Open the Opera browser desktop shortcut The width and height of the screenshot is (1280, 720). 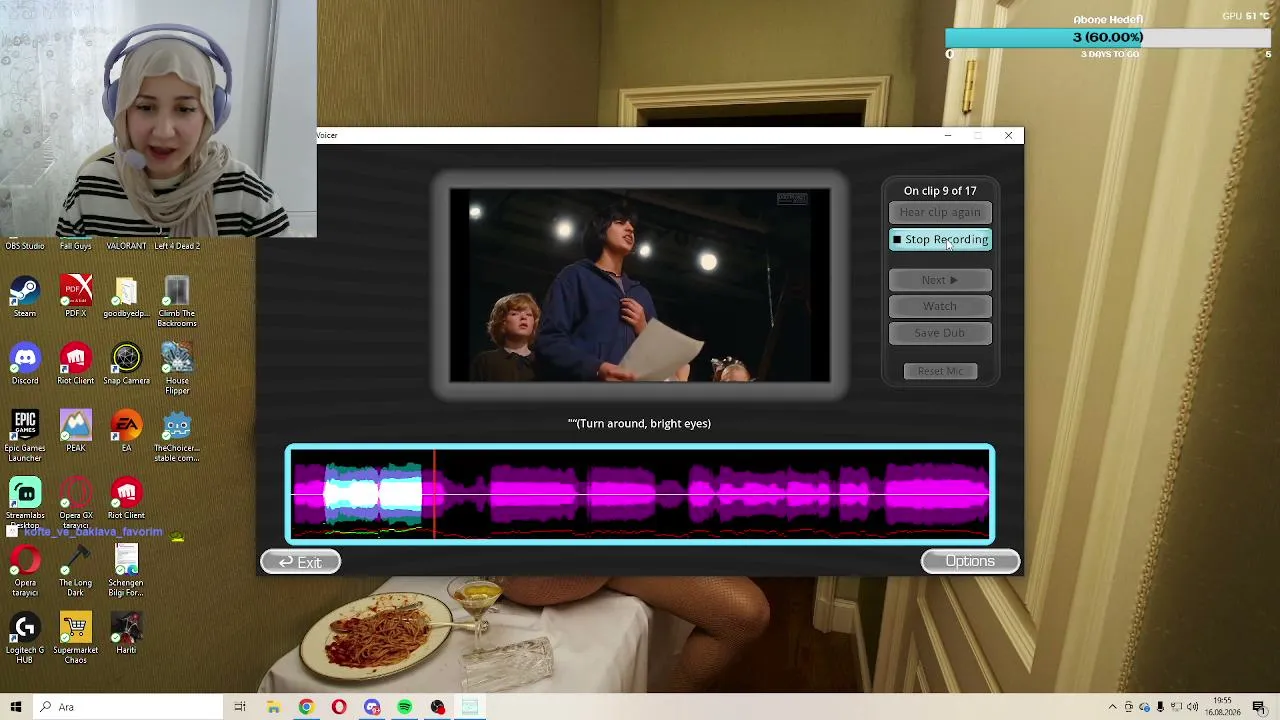click(x=25, y=570)
